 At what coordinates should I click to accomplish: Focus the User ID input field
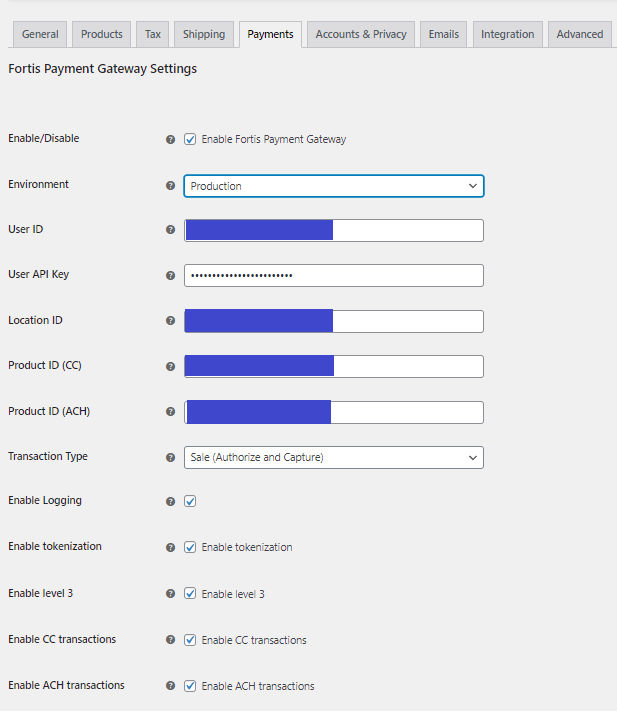[x=334, y=230]
